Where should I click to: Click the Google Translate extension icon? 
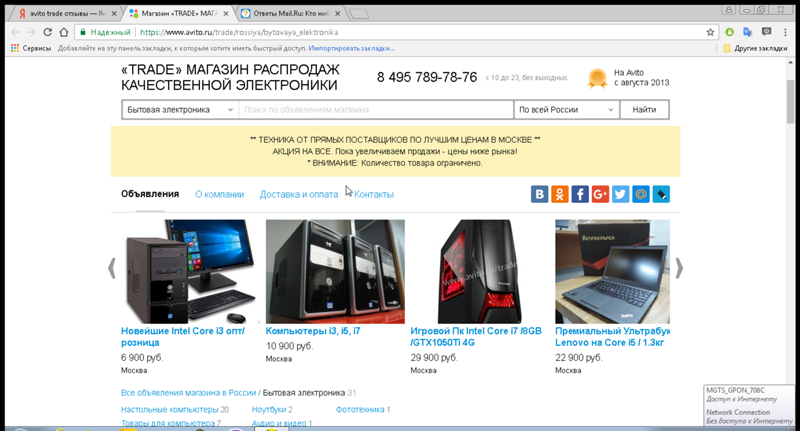point(747,32)
